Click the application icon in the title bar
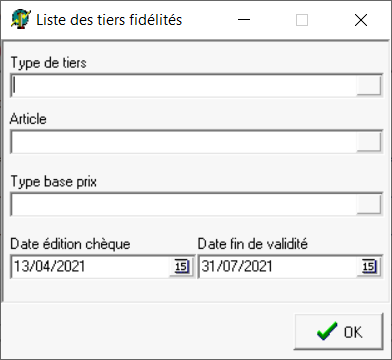The image size is (392, 360). click(x=21, y=19)
